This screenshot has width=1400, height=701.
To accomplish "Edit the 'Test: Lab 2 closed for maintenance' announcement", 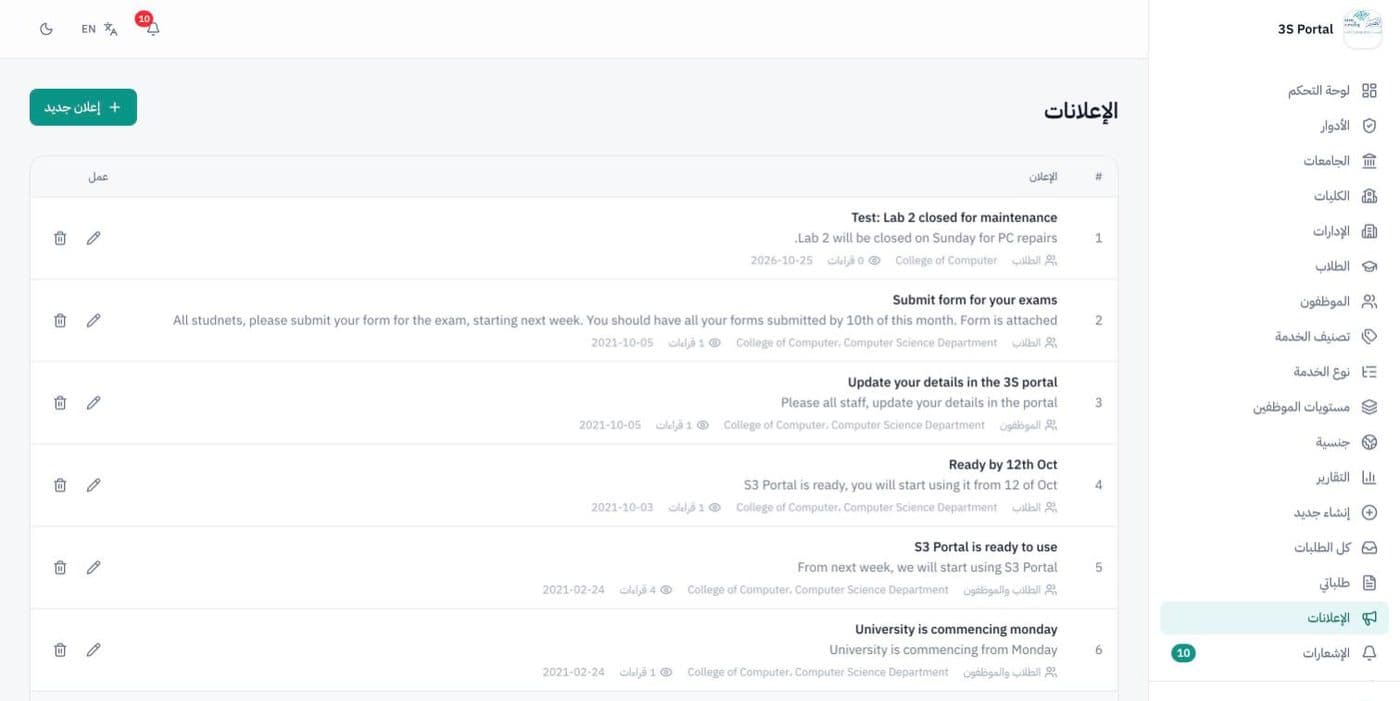I will [x=93, y=238].
